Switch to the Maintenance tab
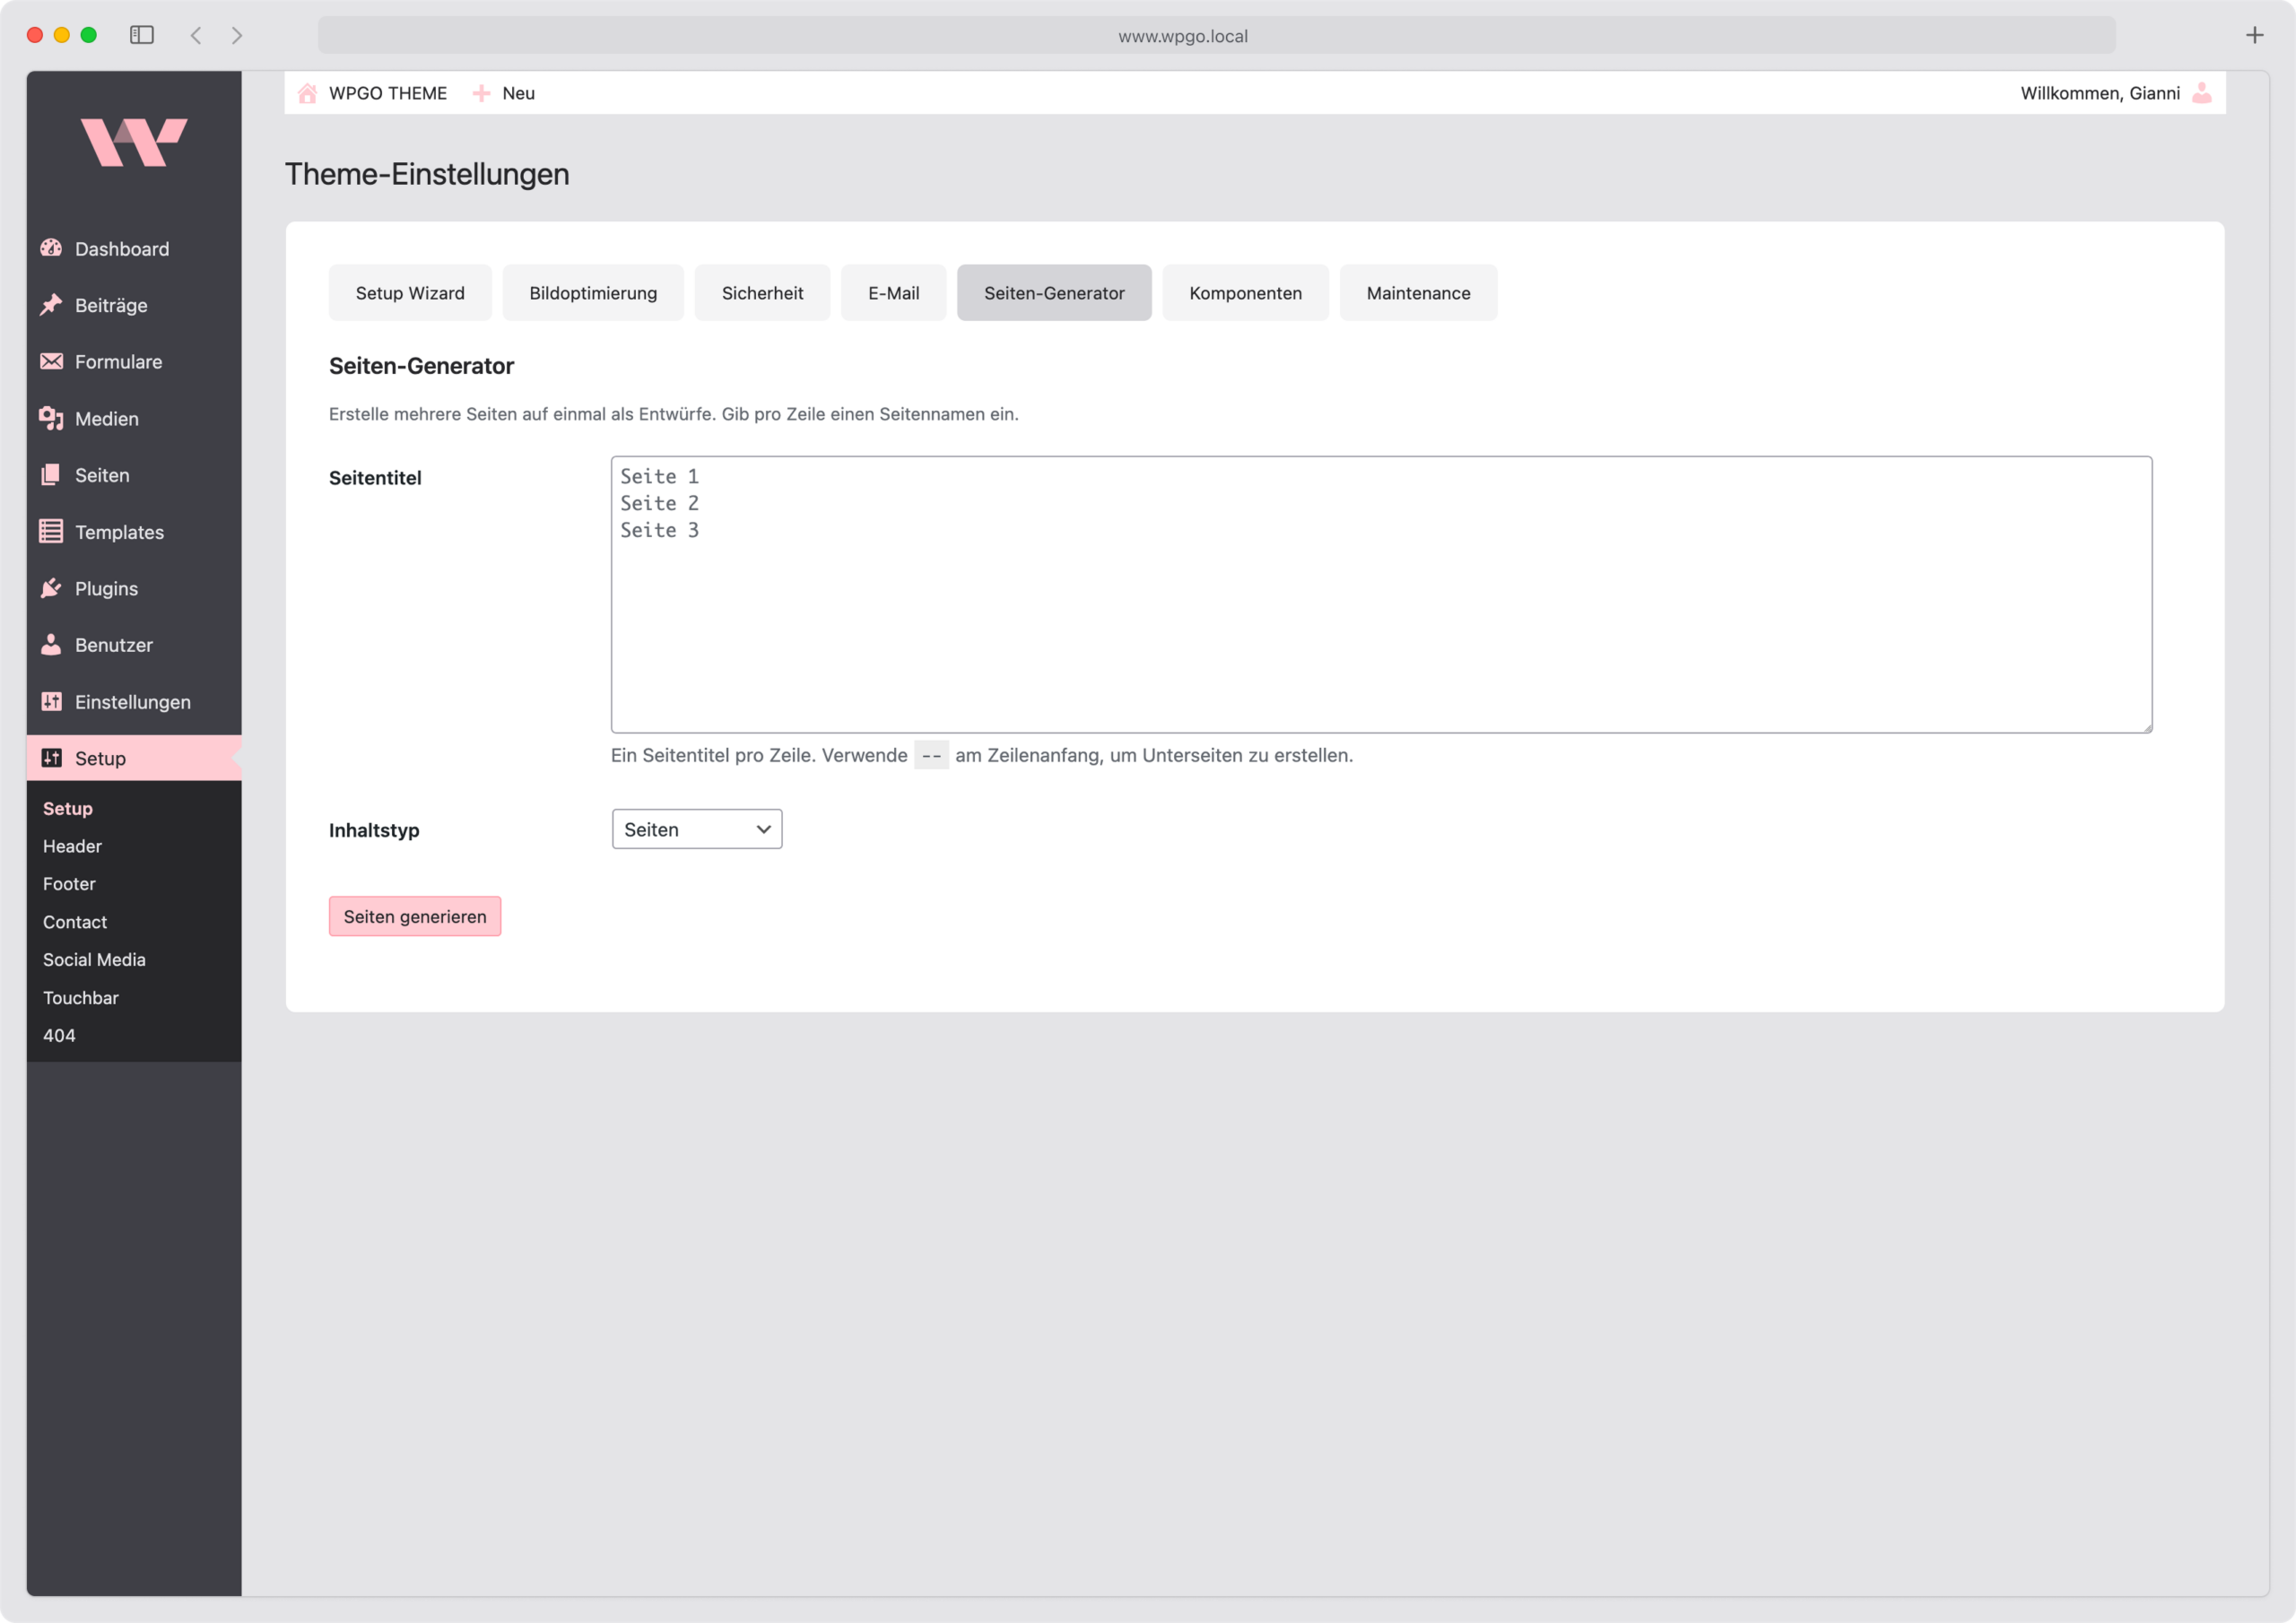The height and width of the screenshot is (1623, 2296). [1418, 292]
